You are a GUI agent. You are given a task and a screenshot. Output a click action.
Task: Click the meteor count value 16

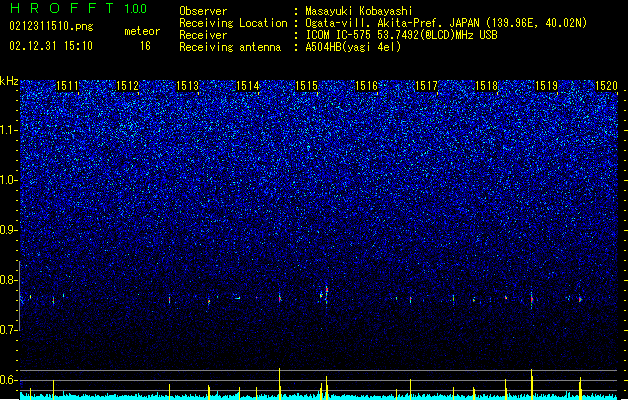[145, 46]
